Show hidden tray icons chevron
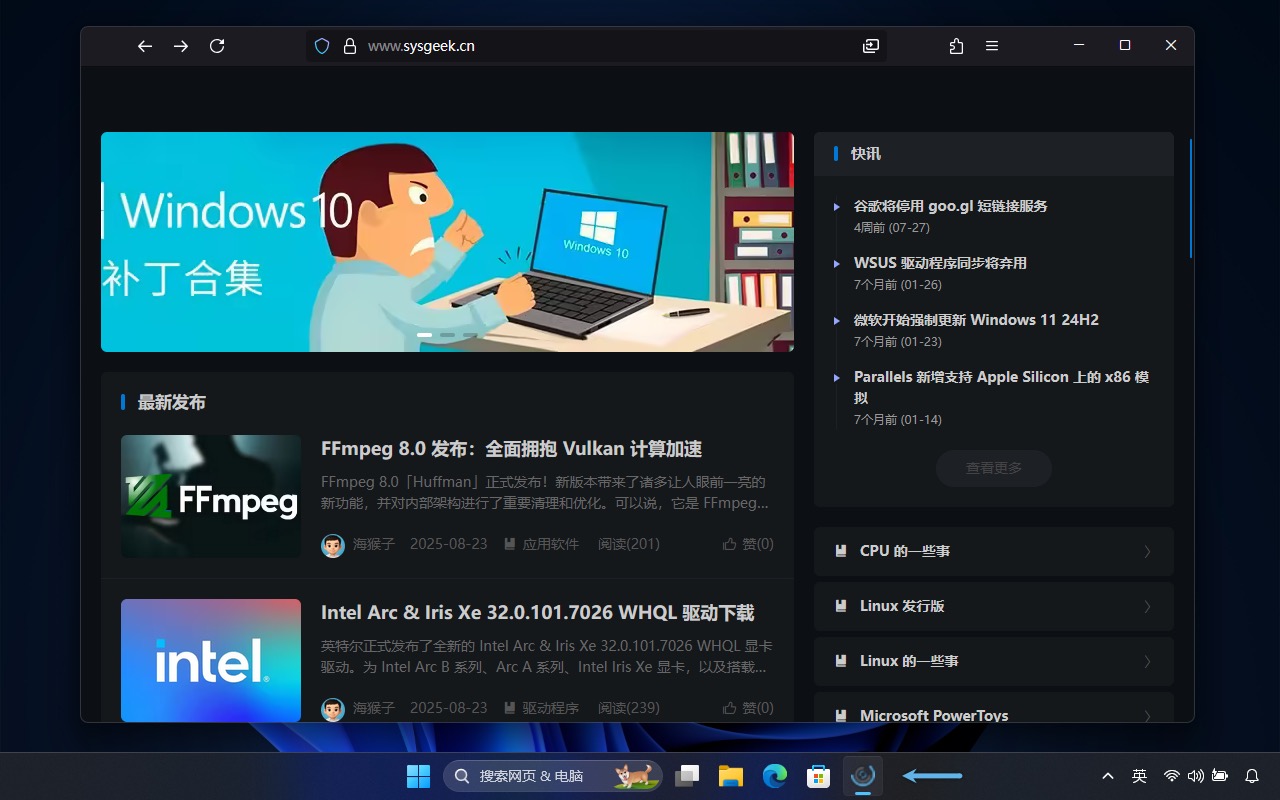Screen dimensions: 1280x800 coord(1108,776)
